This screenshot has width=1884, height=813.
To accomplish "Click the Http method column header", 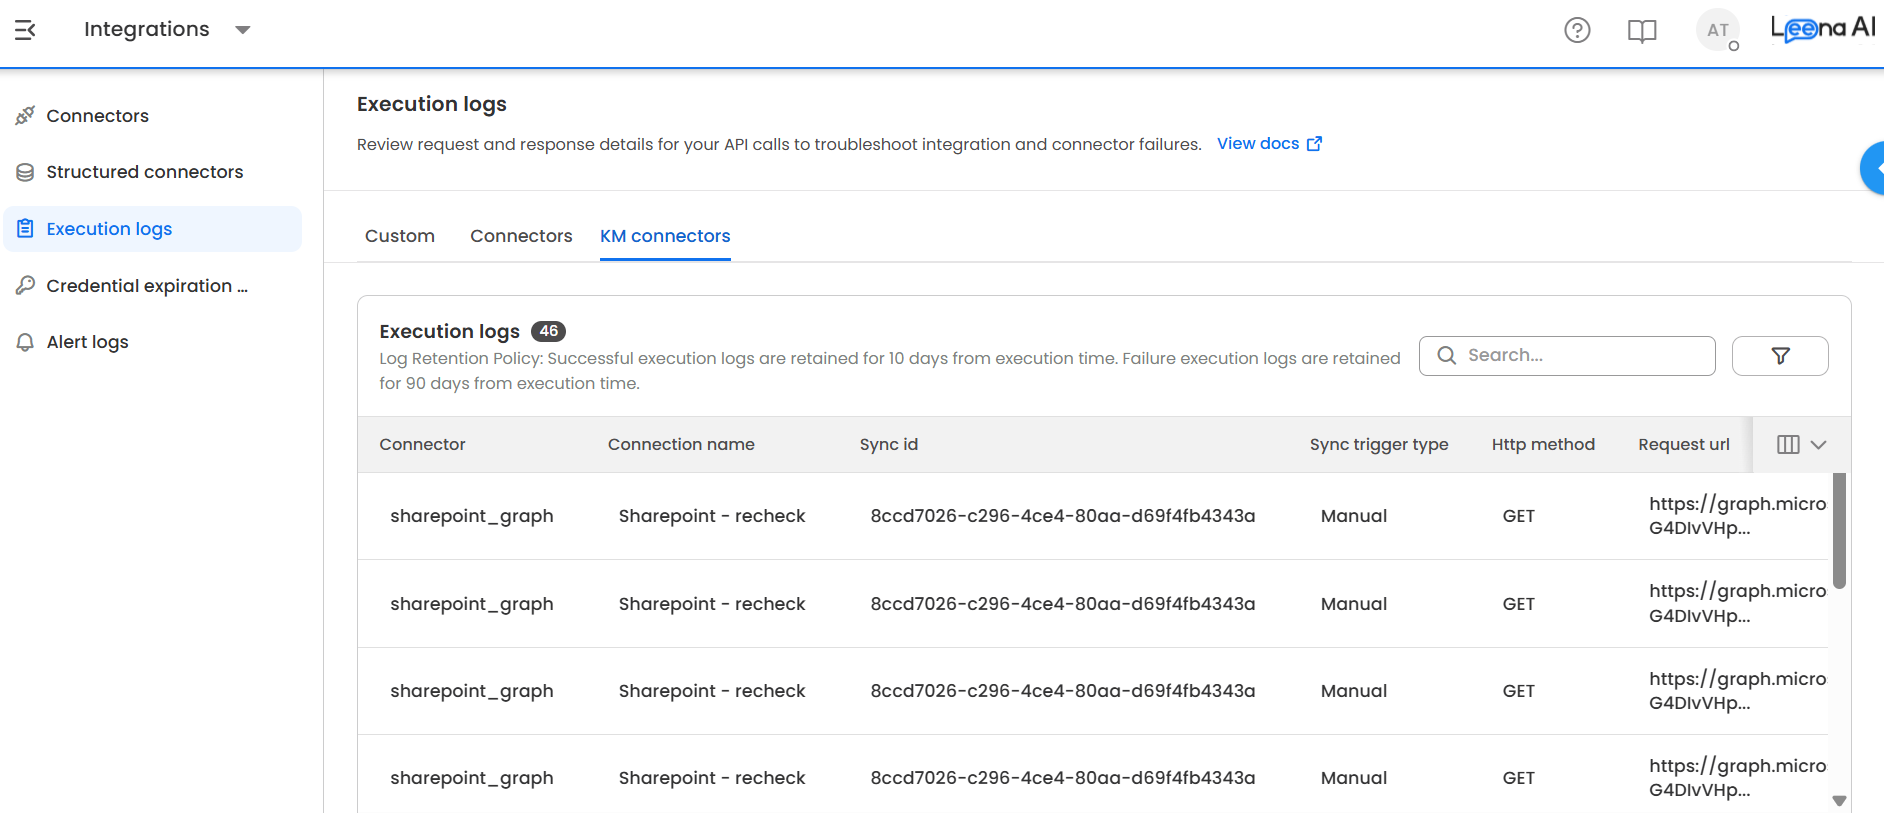I will tap(1543, 445).
